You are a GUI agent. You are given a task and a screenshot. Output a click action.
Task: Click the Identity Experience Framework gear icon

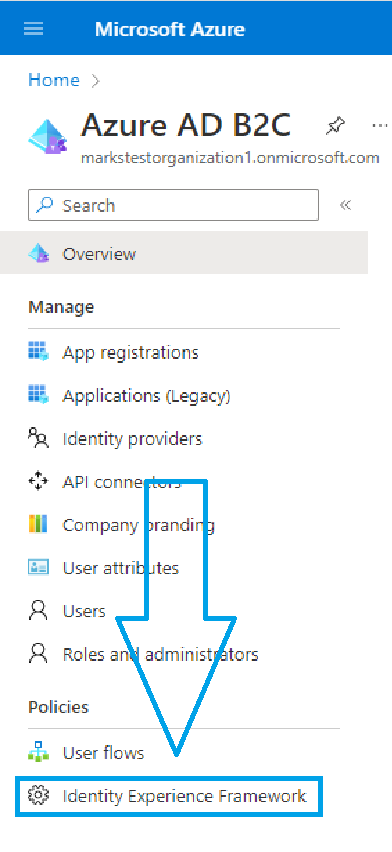38,796
